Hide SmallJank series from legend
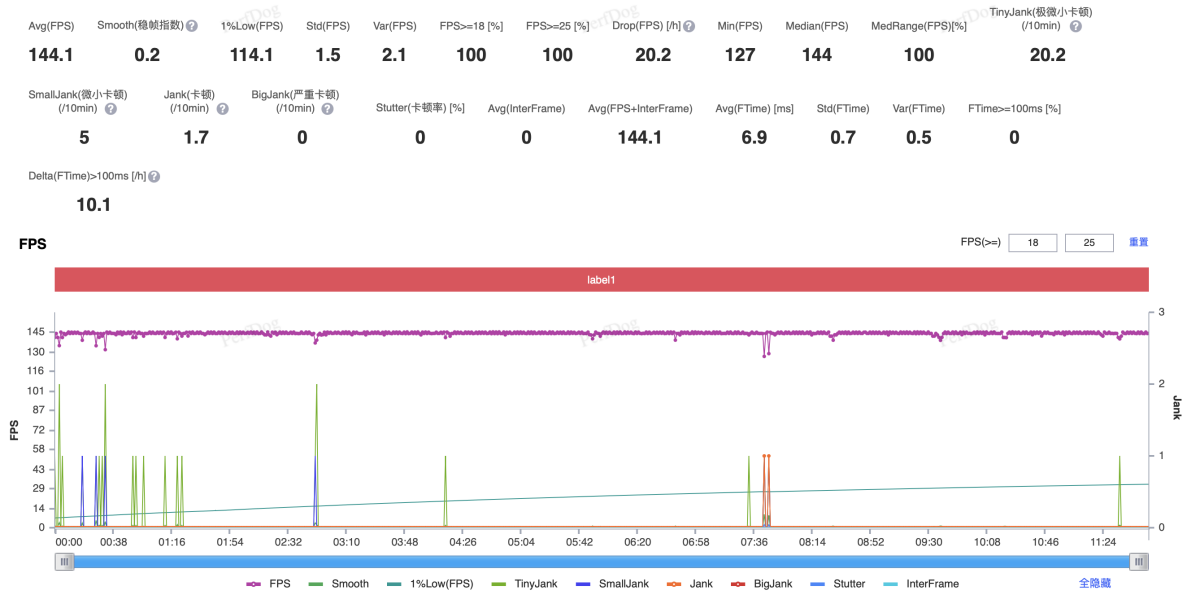 (612, 584)
